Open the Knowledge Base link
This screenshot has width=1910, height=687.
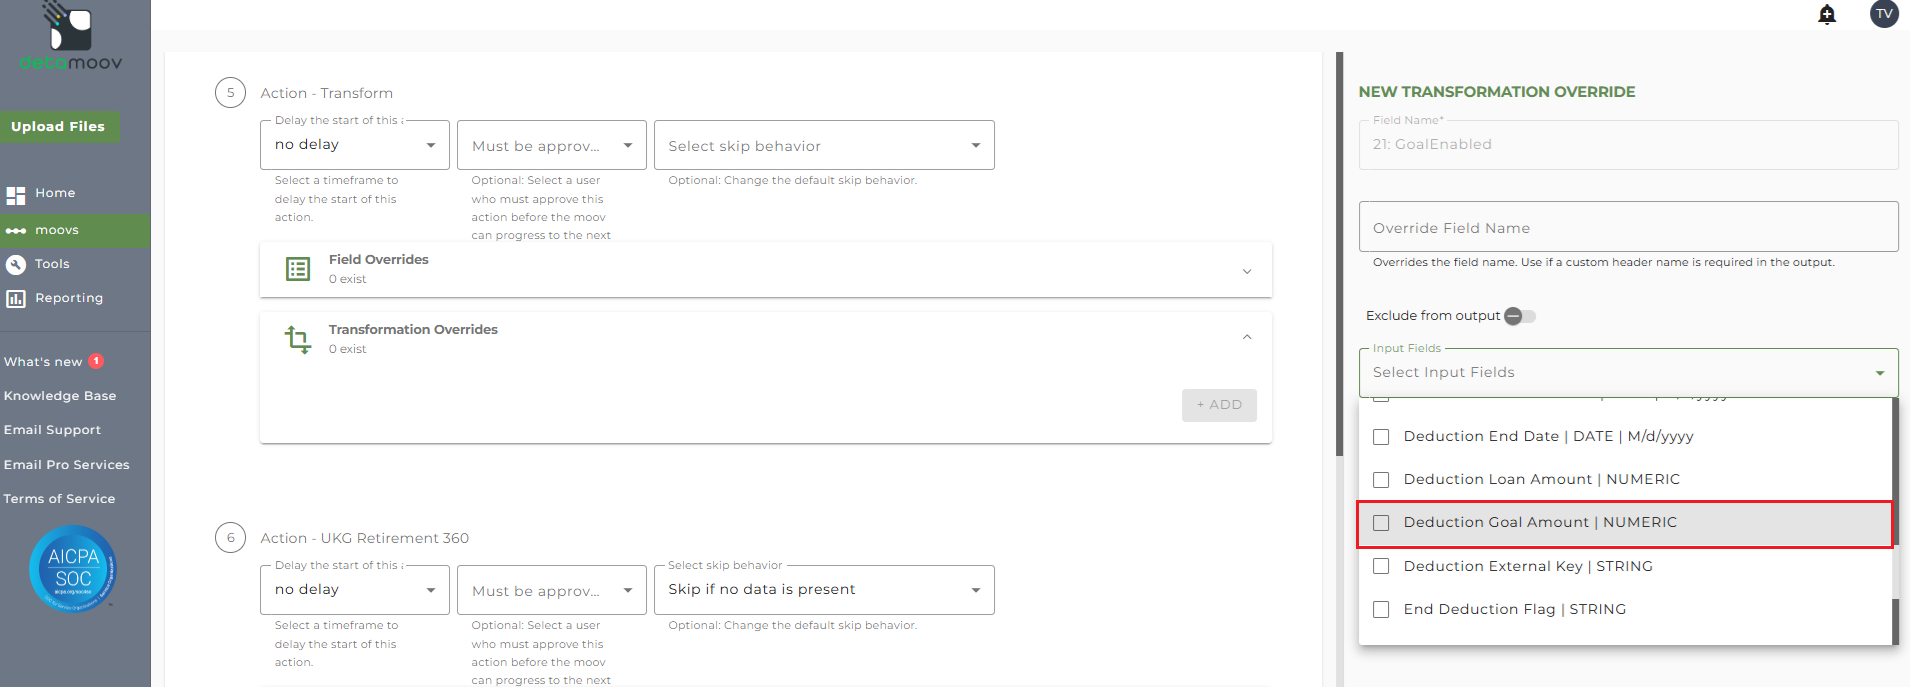[60, 396]
